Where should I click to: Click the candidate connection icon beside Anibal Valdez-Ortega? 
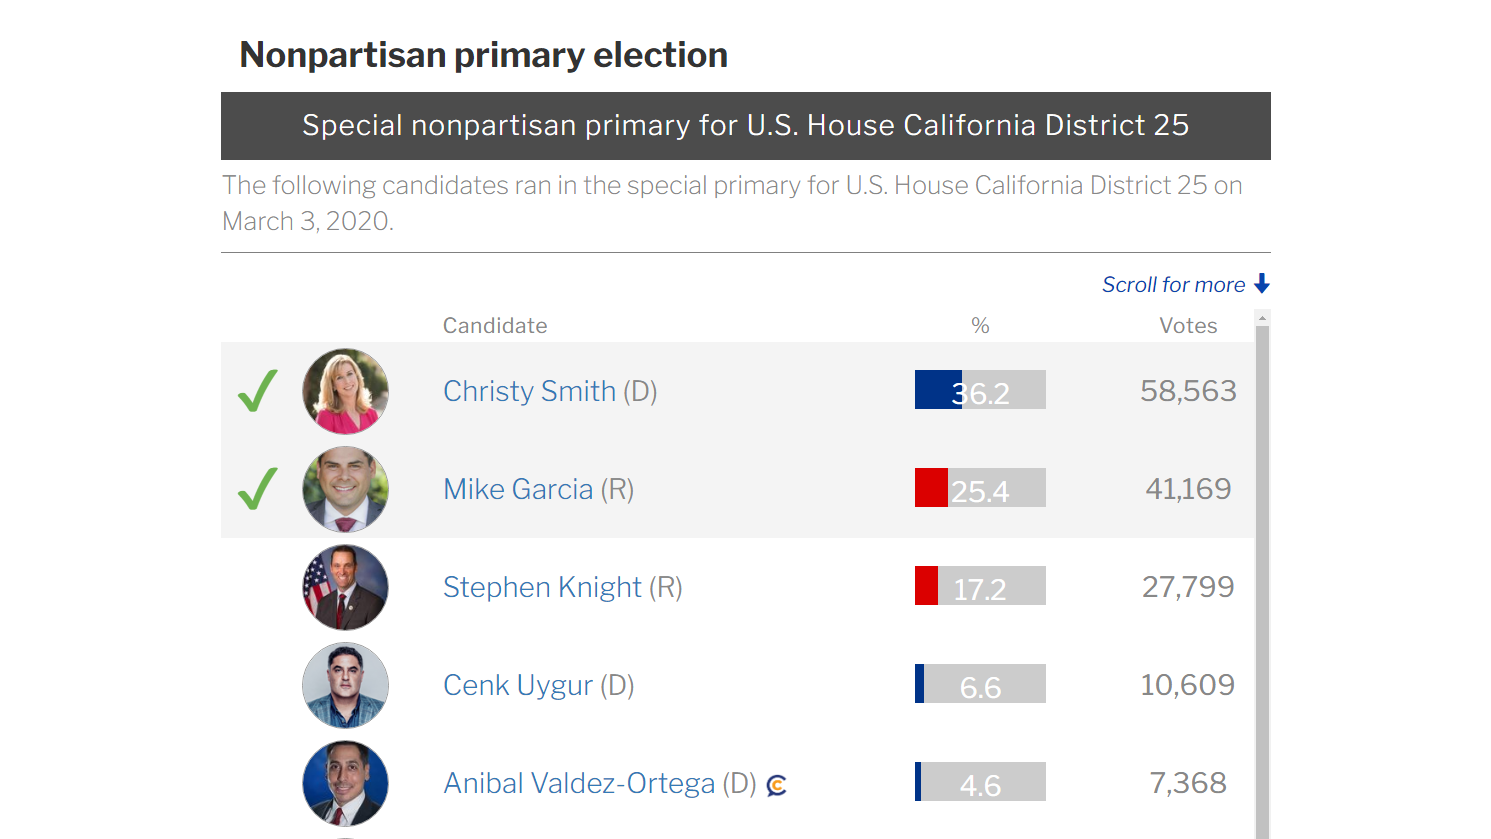pyautogui.click(x=777, y=785)
